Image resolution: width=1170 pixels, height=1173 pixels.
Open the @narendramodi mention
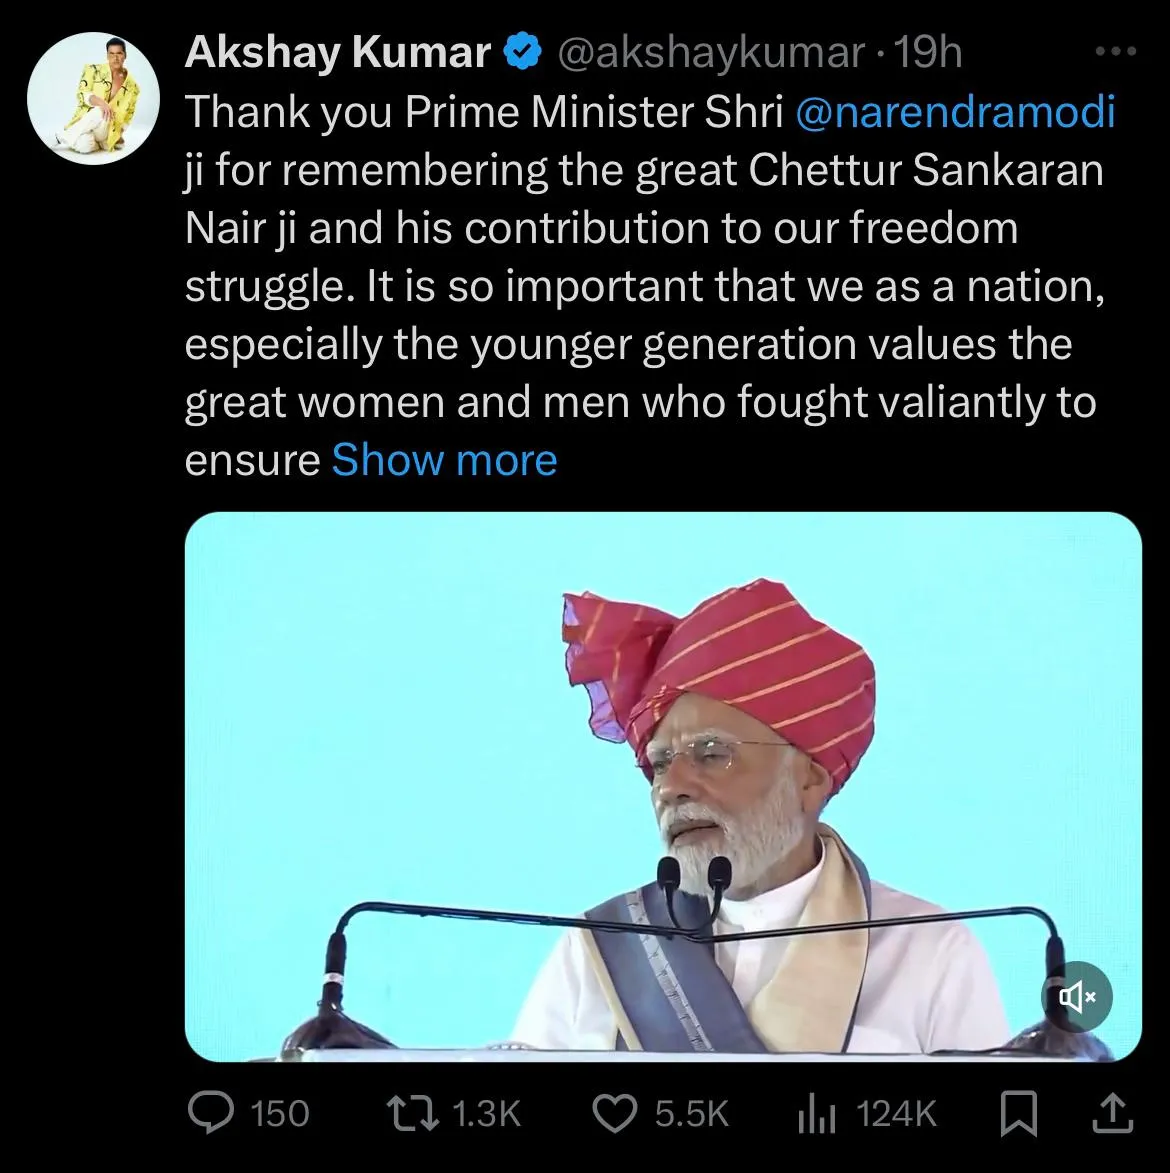coord(955,113)
